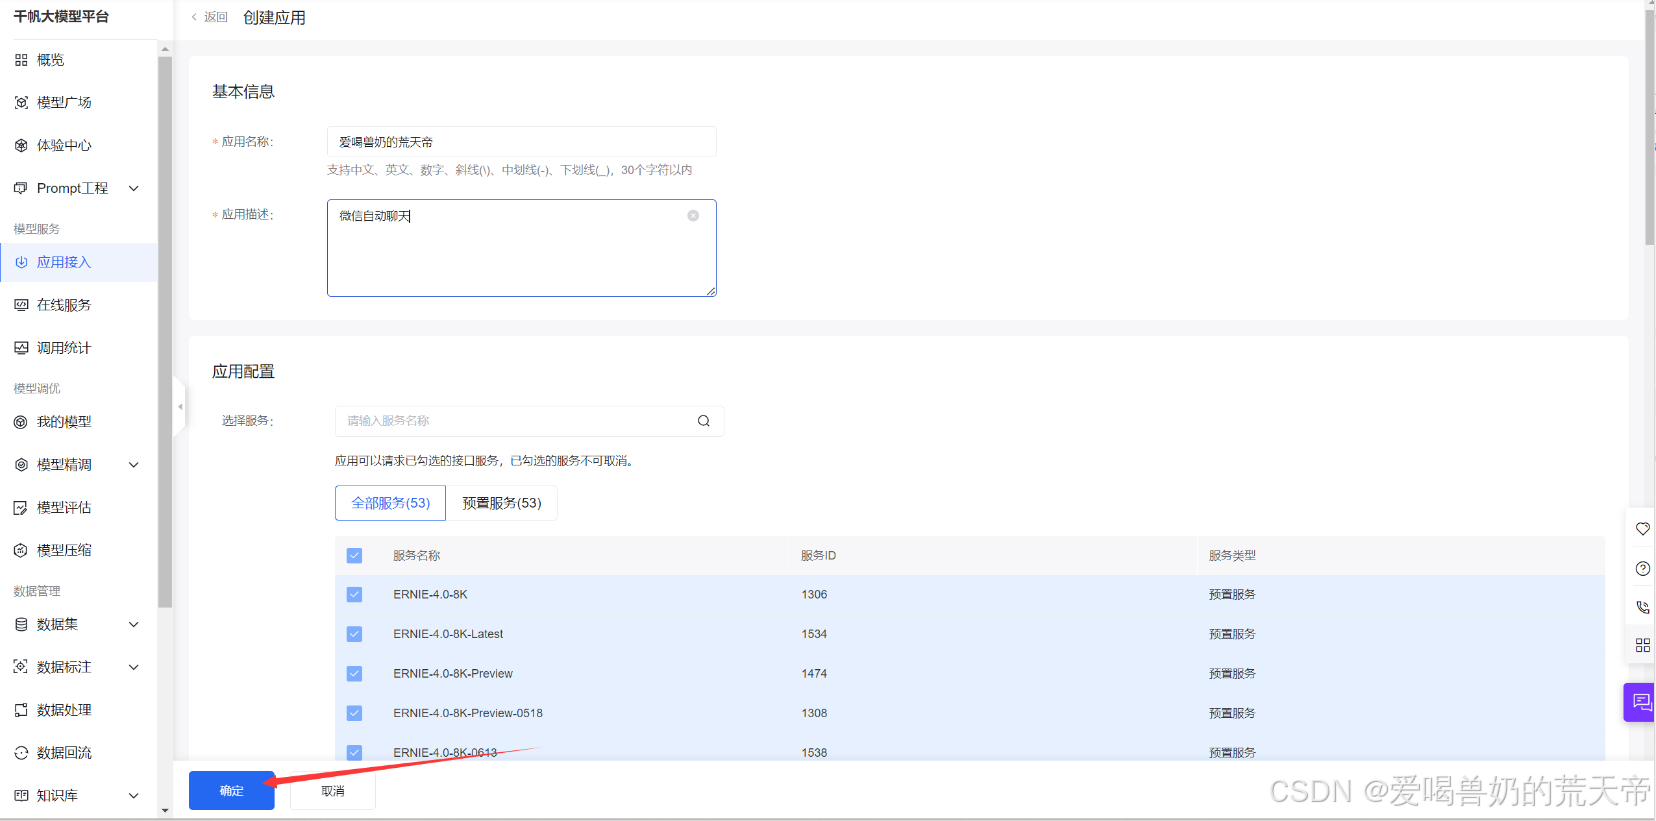Open the help question-mark icon on right rail
The height and width of the screenshot is (821, 1656).
pyautogui.click(x=1642, y=568)
